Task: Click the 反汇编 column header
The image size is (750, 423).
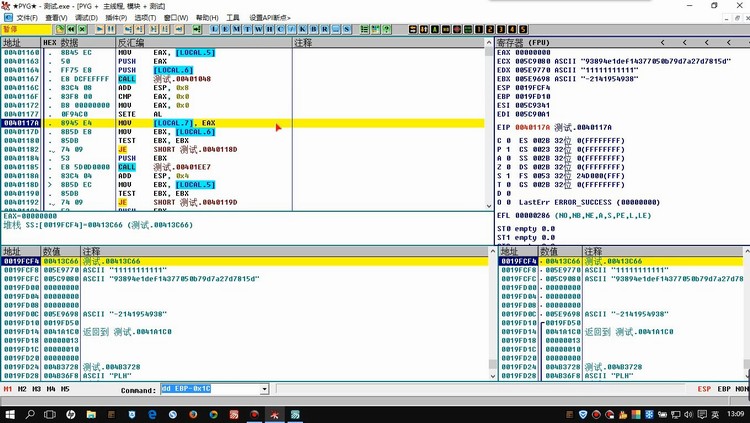Action: coord(204,43)
